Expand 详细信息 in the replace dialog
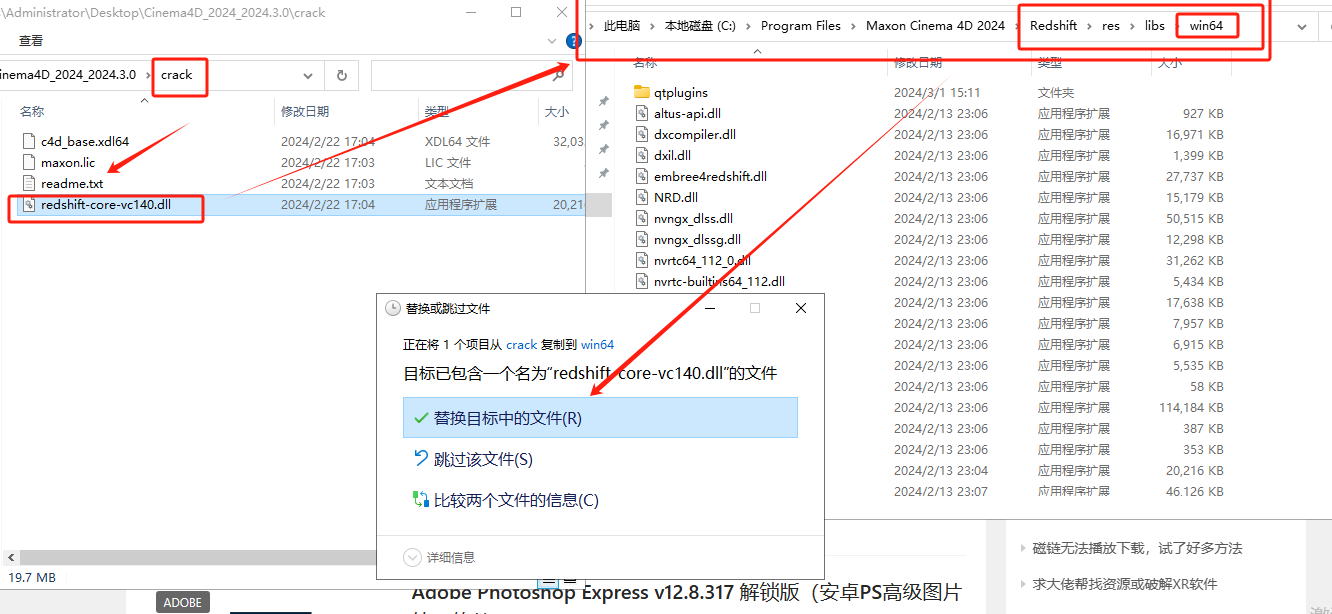Viewport: 1332px width, 614px height. (x=439, y=558)
